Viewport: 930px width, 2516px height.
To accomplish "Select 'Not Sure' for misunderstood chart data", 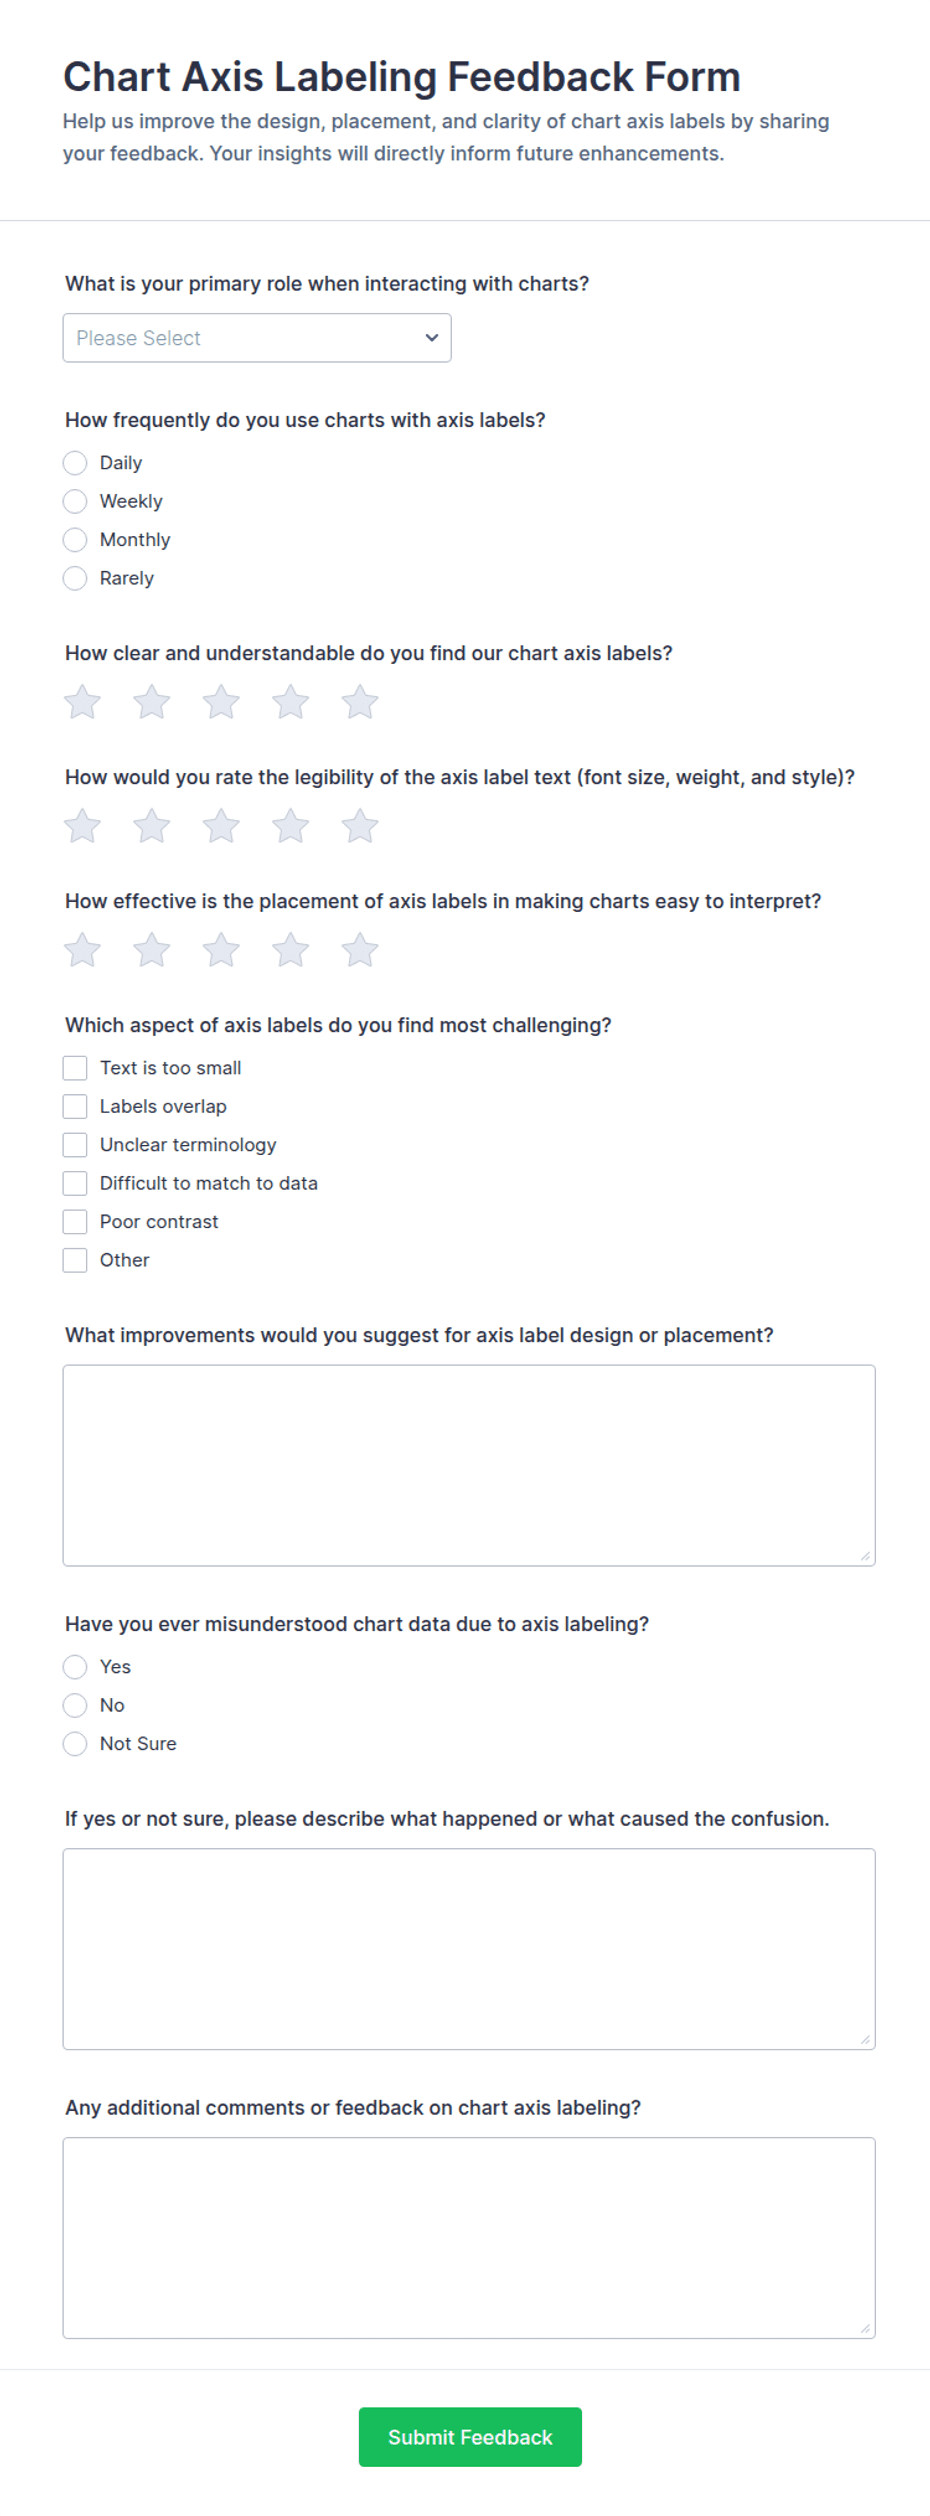I will [x=75, y=1743].
